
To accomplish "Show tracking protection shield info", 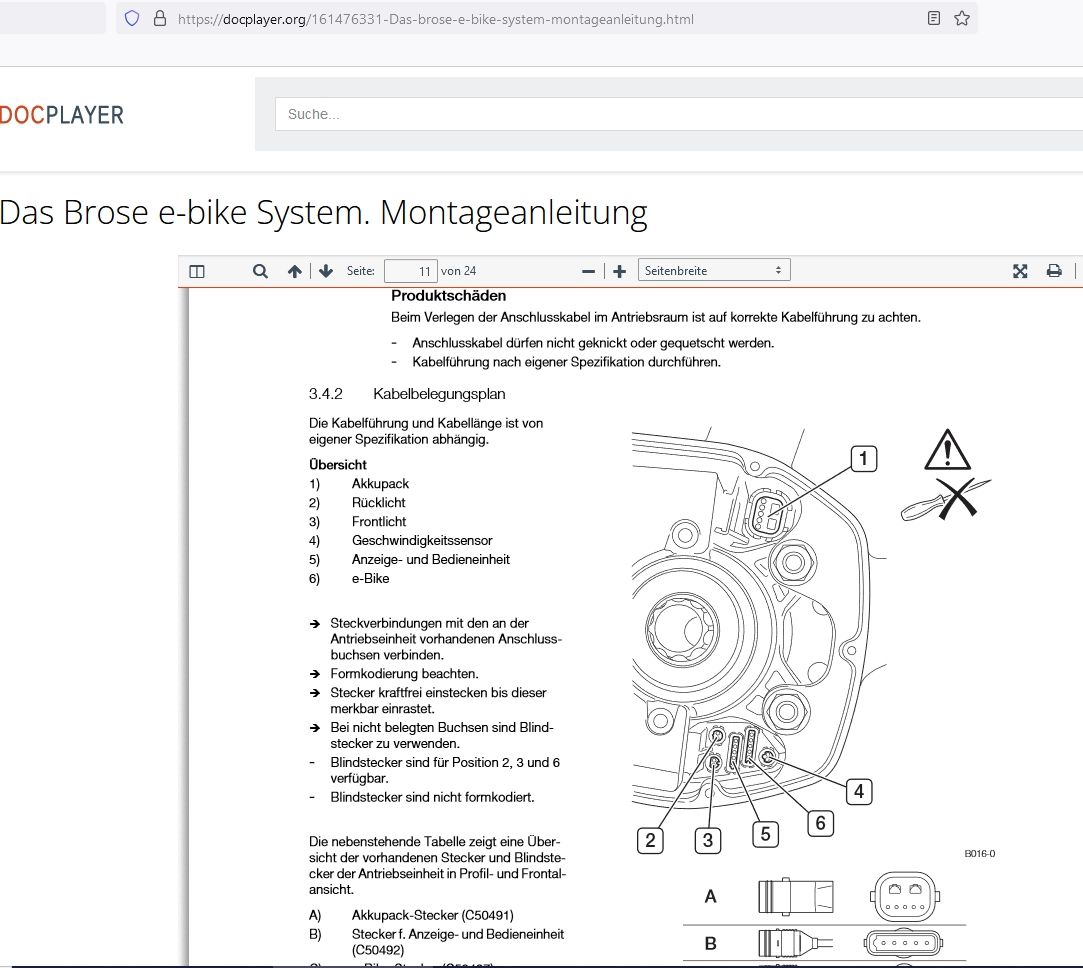I will click(x=132, y=19).
